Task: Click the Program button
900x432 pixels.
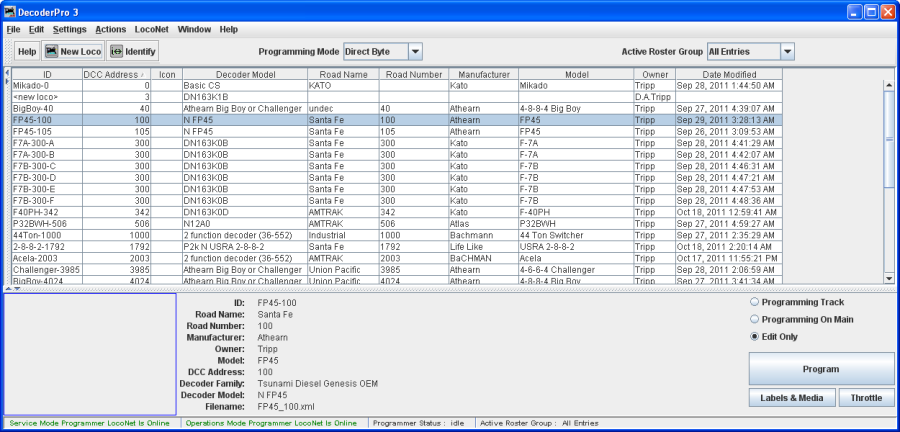Action: (821, 369)
